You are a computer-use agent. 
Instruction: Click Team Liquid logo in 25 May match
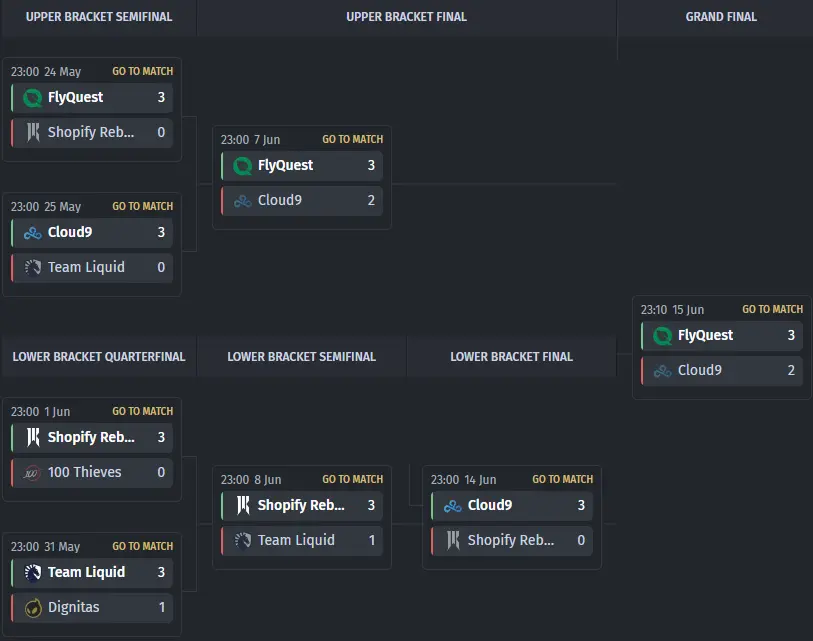click(x=33, y=267)
